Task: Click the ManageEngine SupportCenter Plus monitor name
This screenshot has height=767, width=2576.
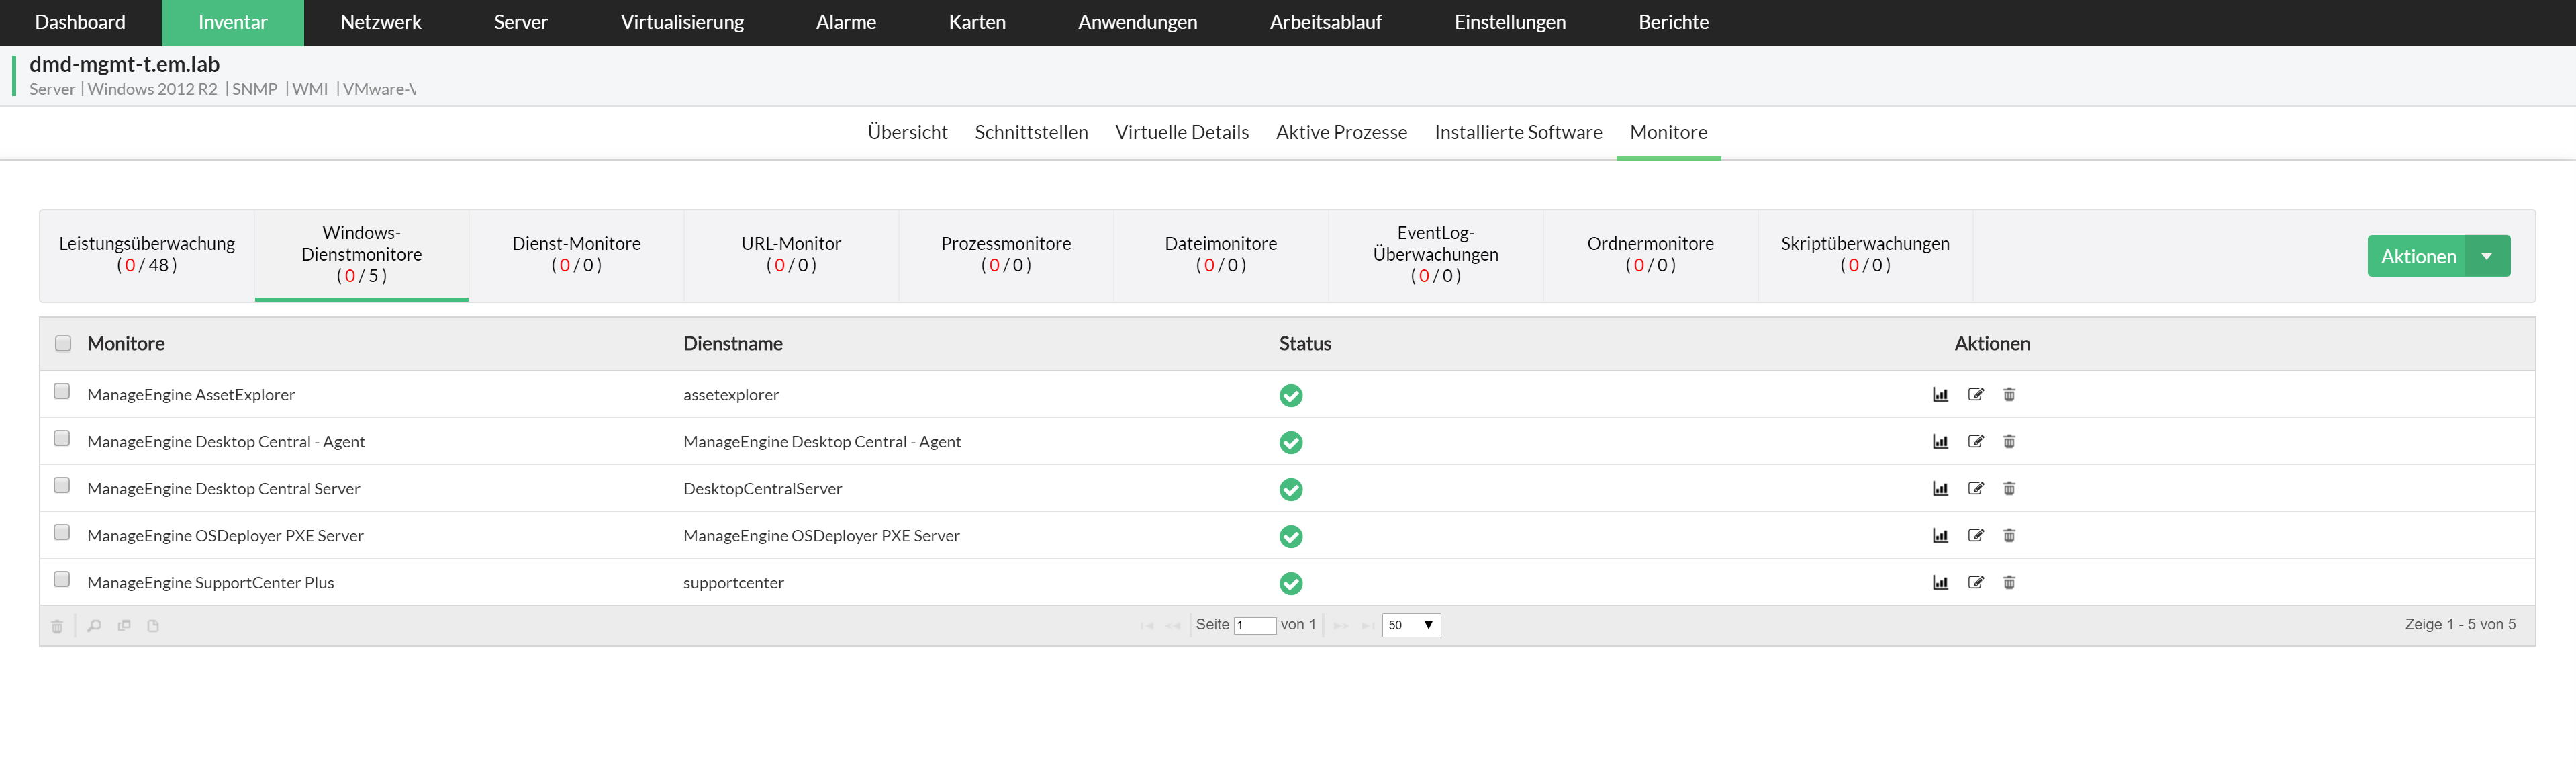Action: click(x=211, y=582)
